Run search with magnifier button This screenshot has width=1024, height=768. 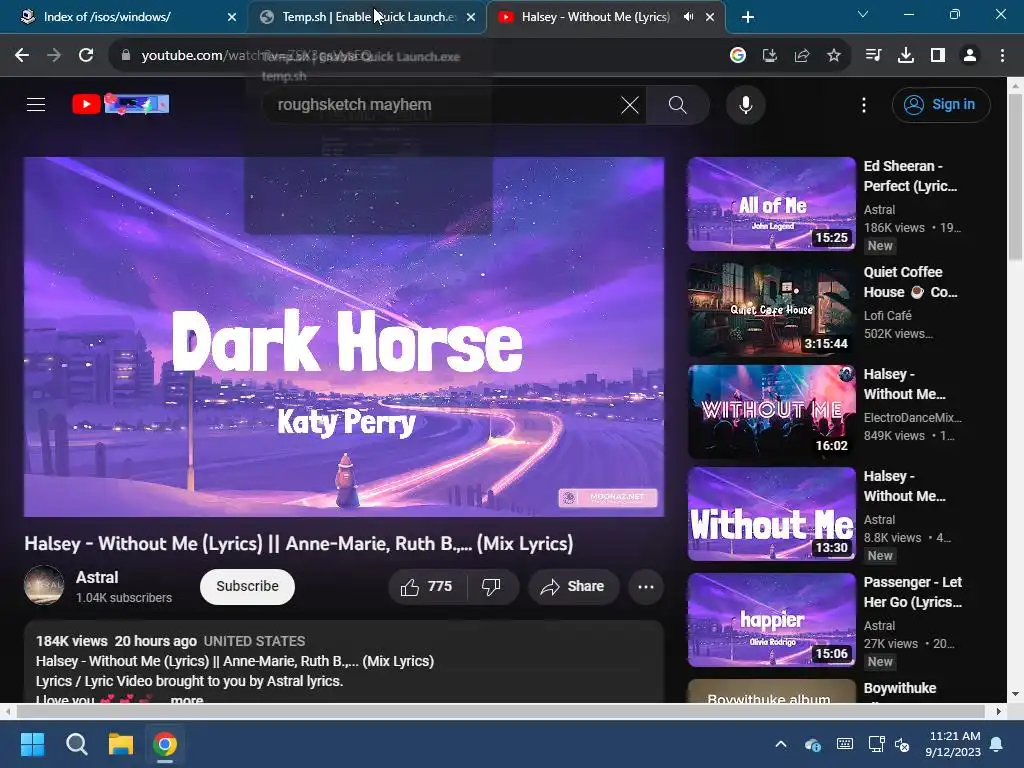(678, 104)
